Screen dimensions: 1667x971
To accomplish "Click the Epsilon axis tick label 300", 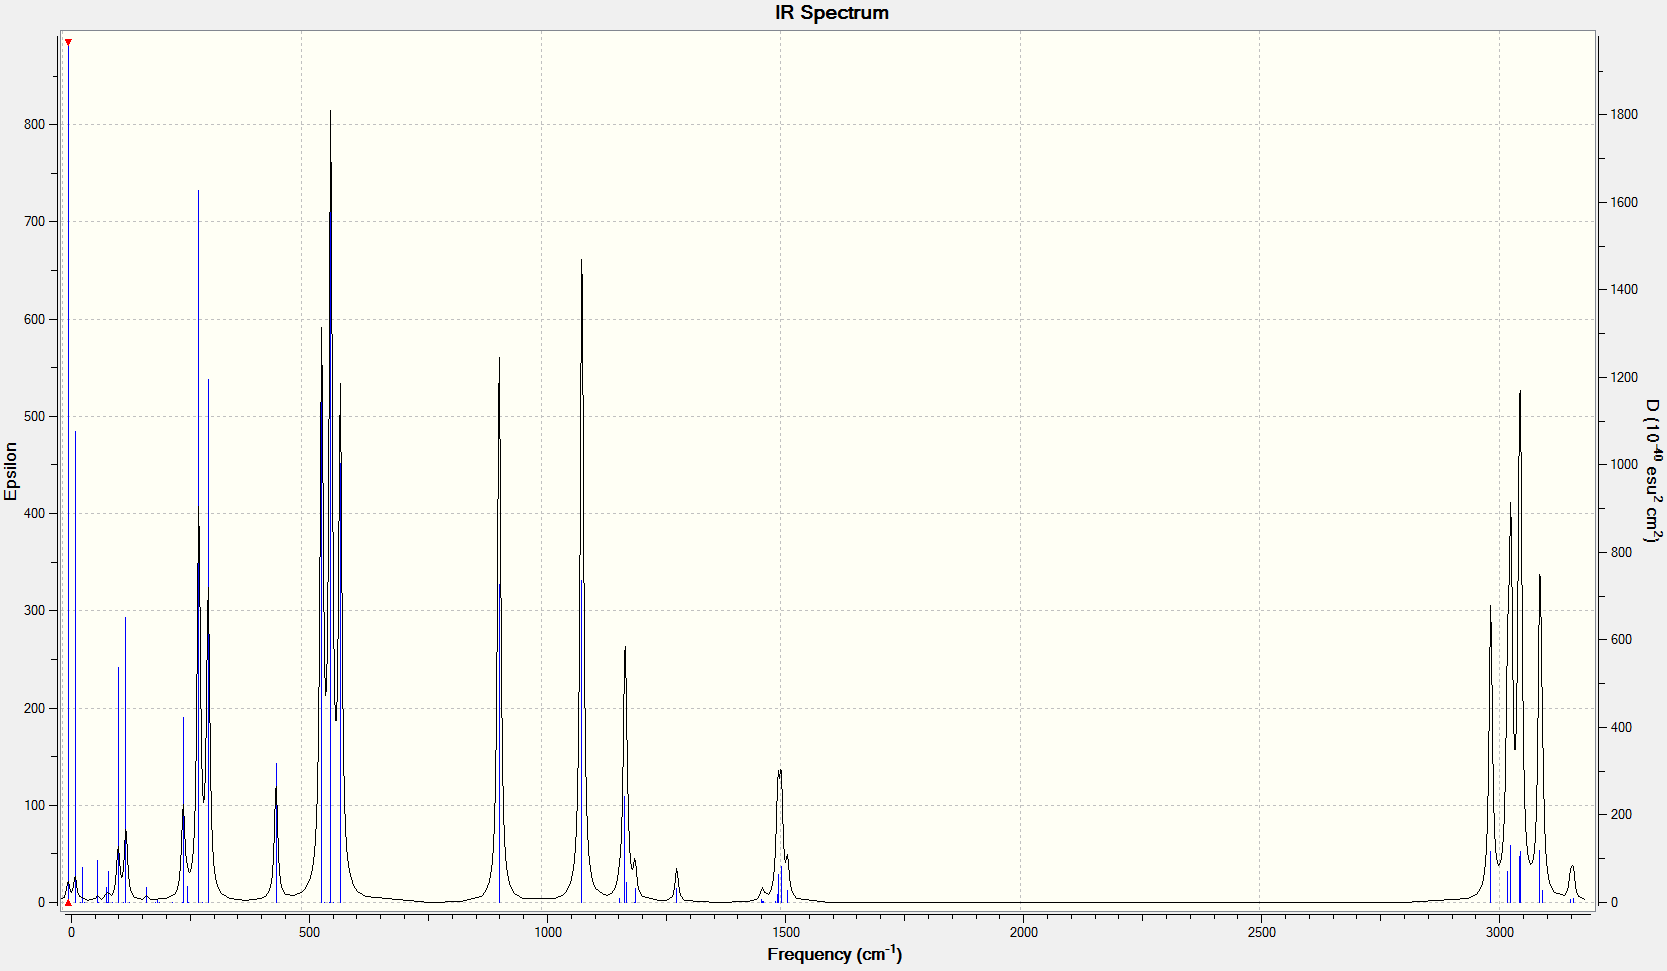I will (x=35, y=610).
